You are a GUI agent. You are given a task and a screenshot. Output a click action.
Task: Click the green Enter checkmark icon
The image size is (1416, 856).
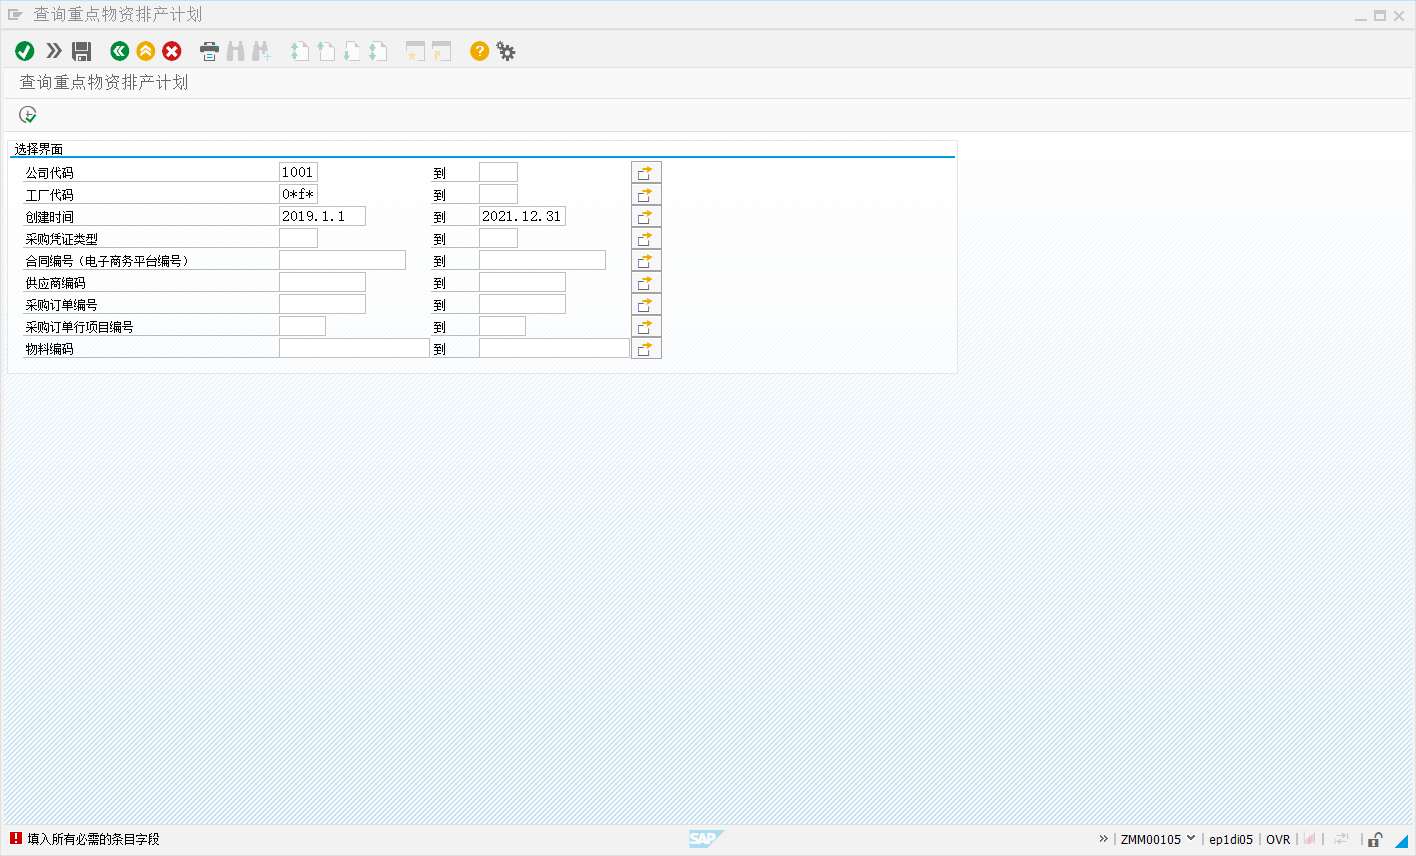[x=25, y=51]
